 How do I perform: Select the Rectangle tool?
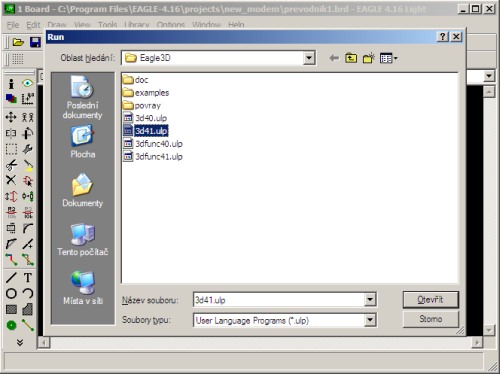pos(11,309)
